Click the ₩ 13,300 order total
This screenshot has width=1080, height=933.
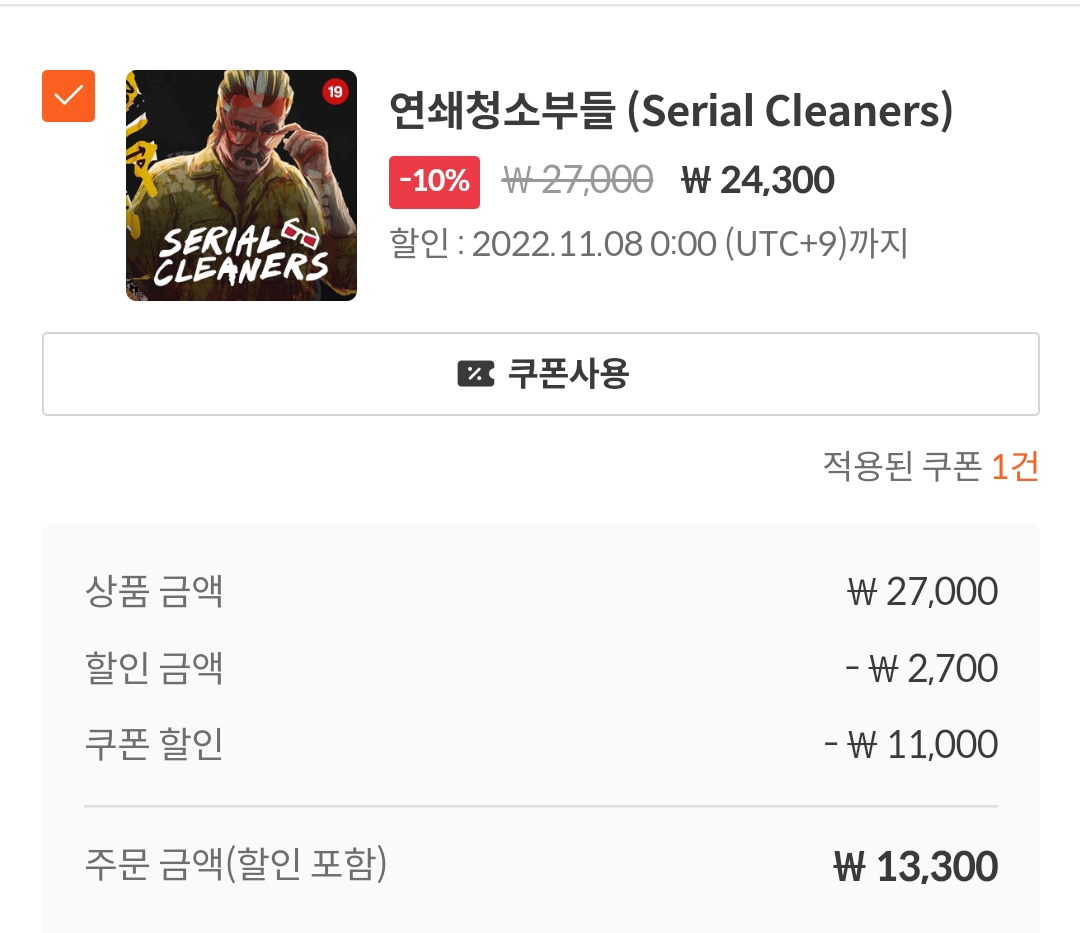(915, 867)
